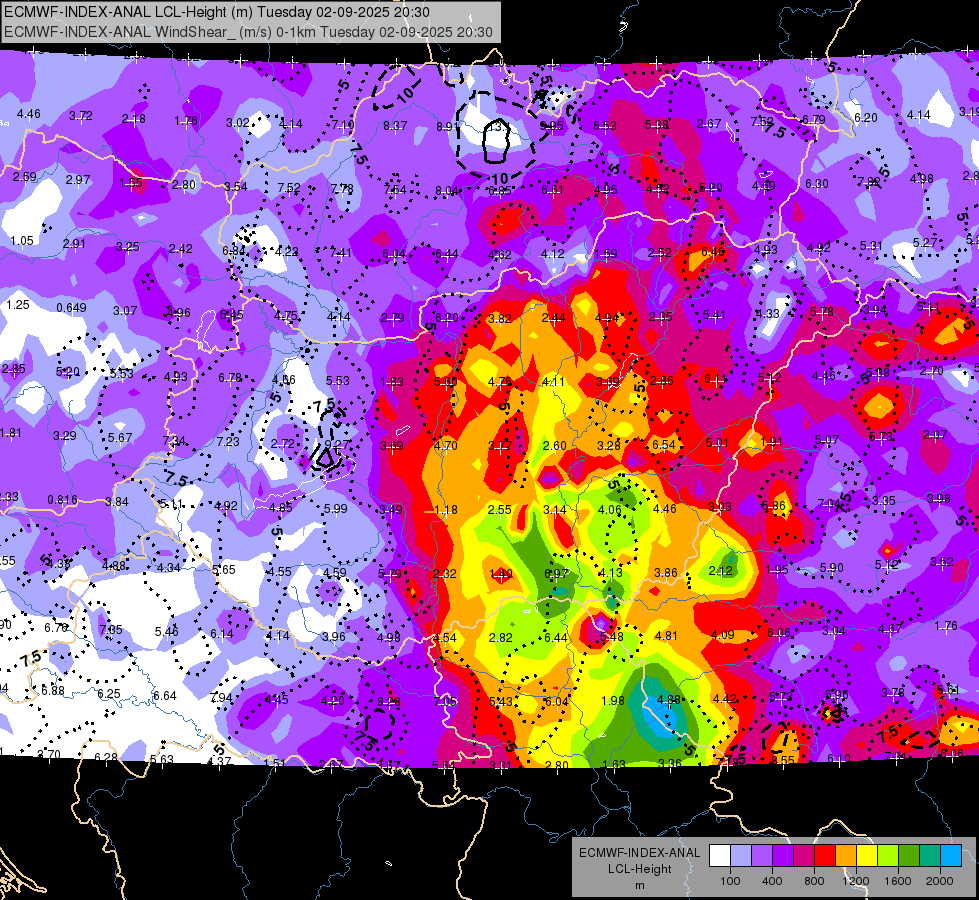The height and width of the screenshot is (900, 979).
Task: Click the wind shear value 3.72
Action: pos(81,116)
